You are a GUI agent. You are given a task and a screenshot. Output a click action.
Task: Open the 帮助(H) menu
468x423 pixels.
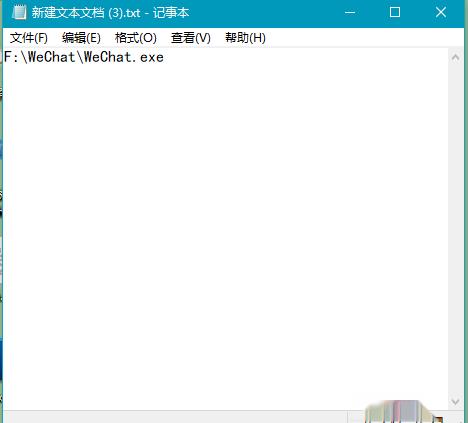(245, 38)
